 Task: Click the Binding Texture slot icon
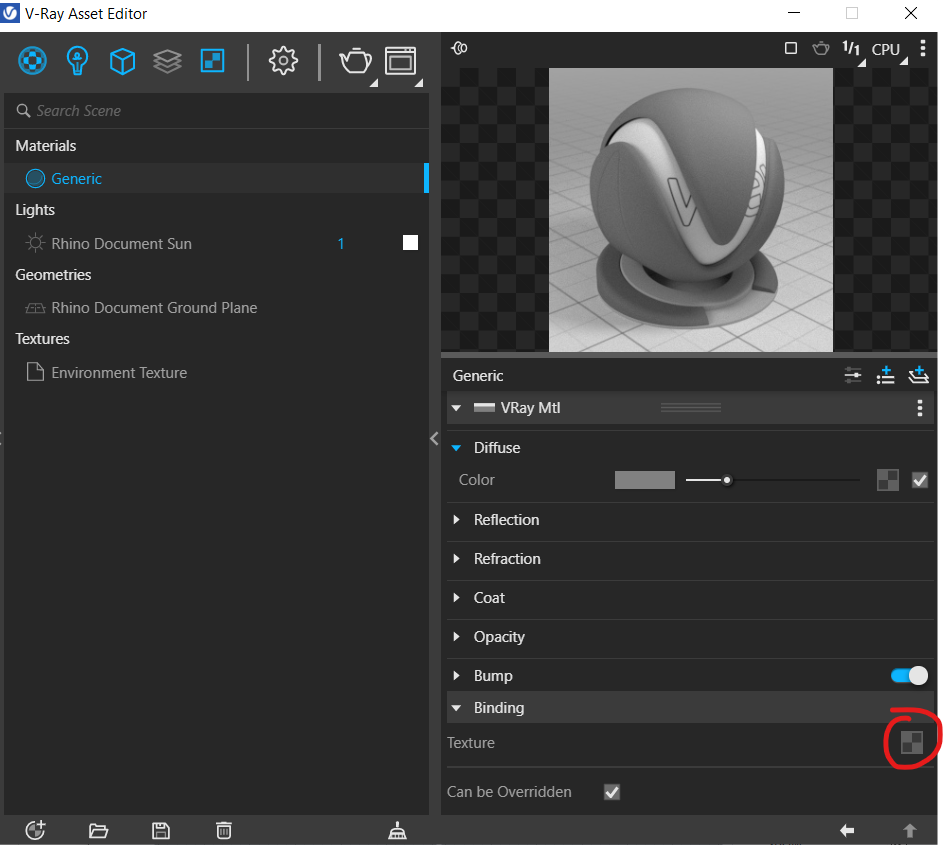[912, 742]
